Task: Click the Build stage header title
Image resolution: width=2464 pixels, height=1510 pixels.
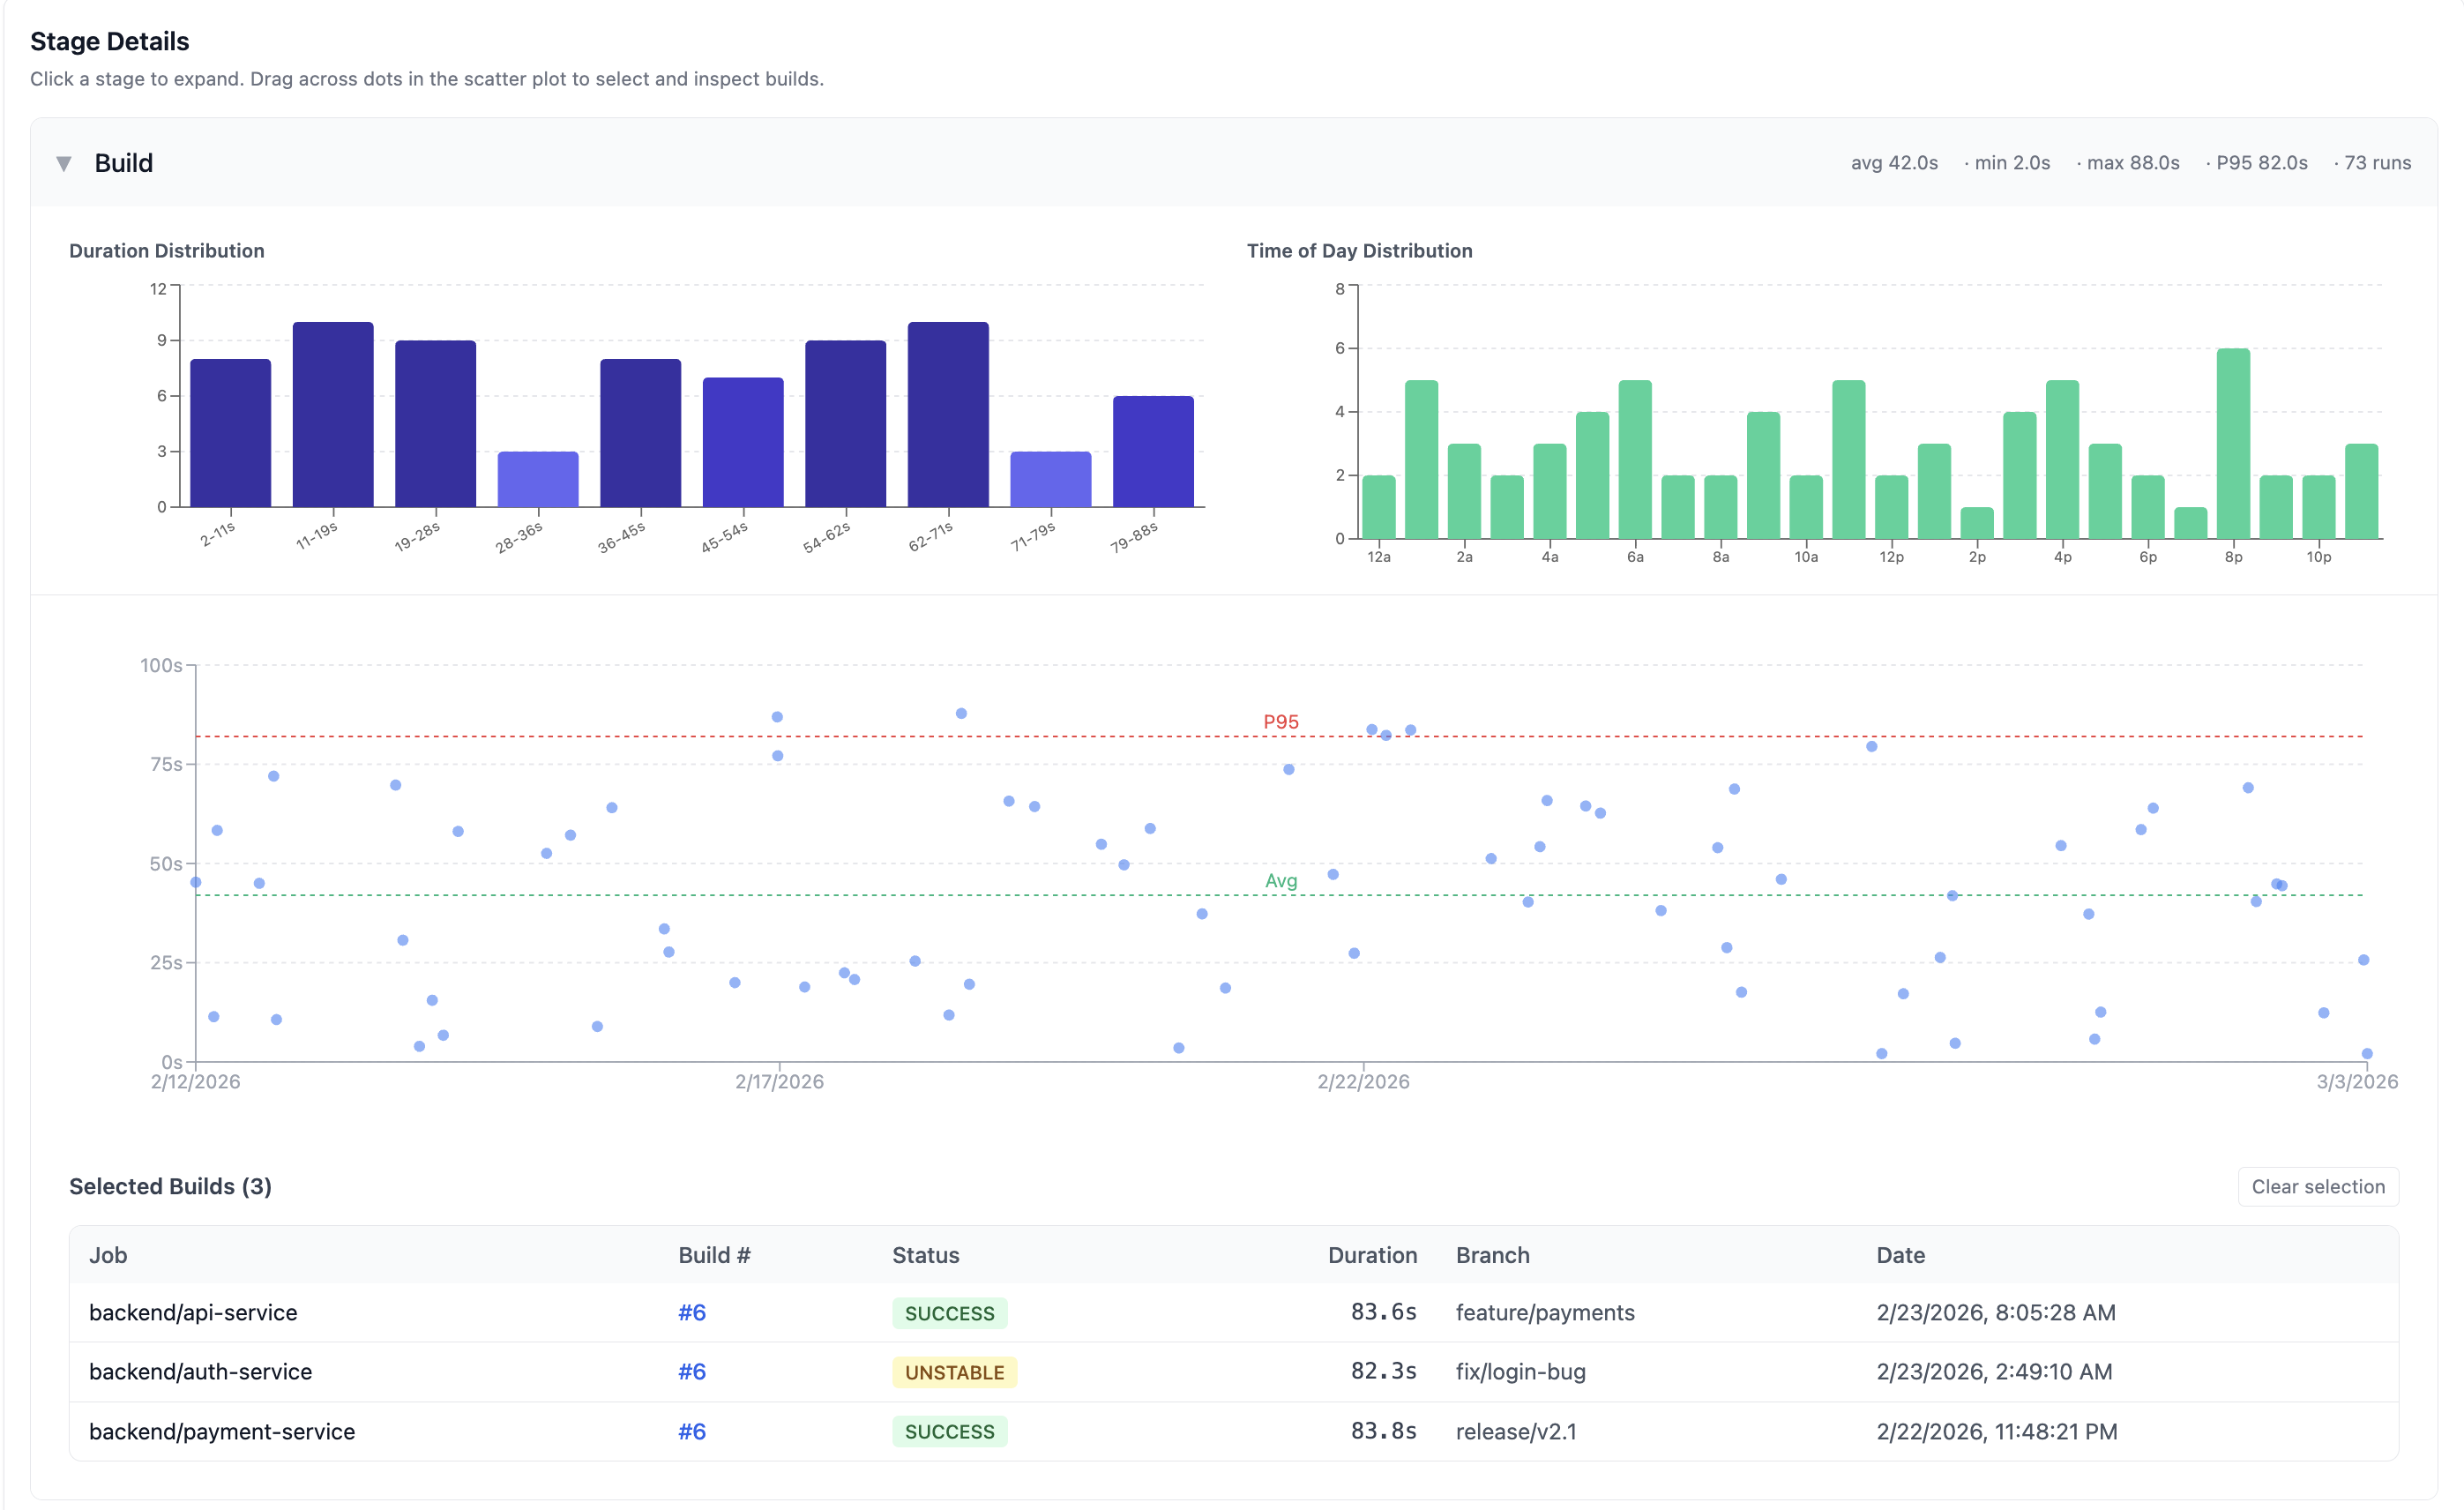Action: click(x=123, y=163)
